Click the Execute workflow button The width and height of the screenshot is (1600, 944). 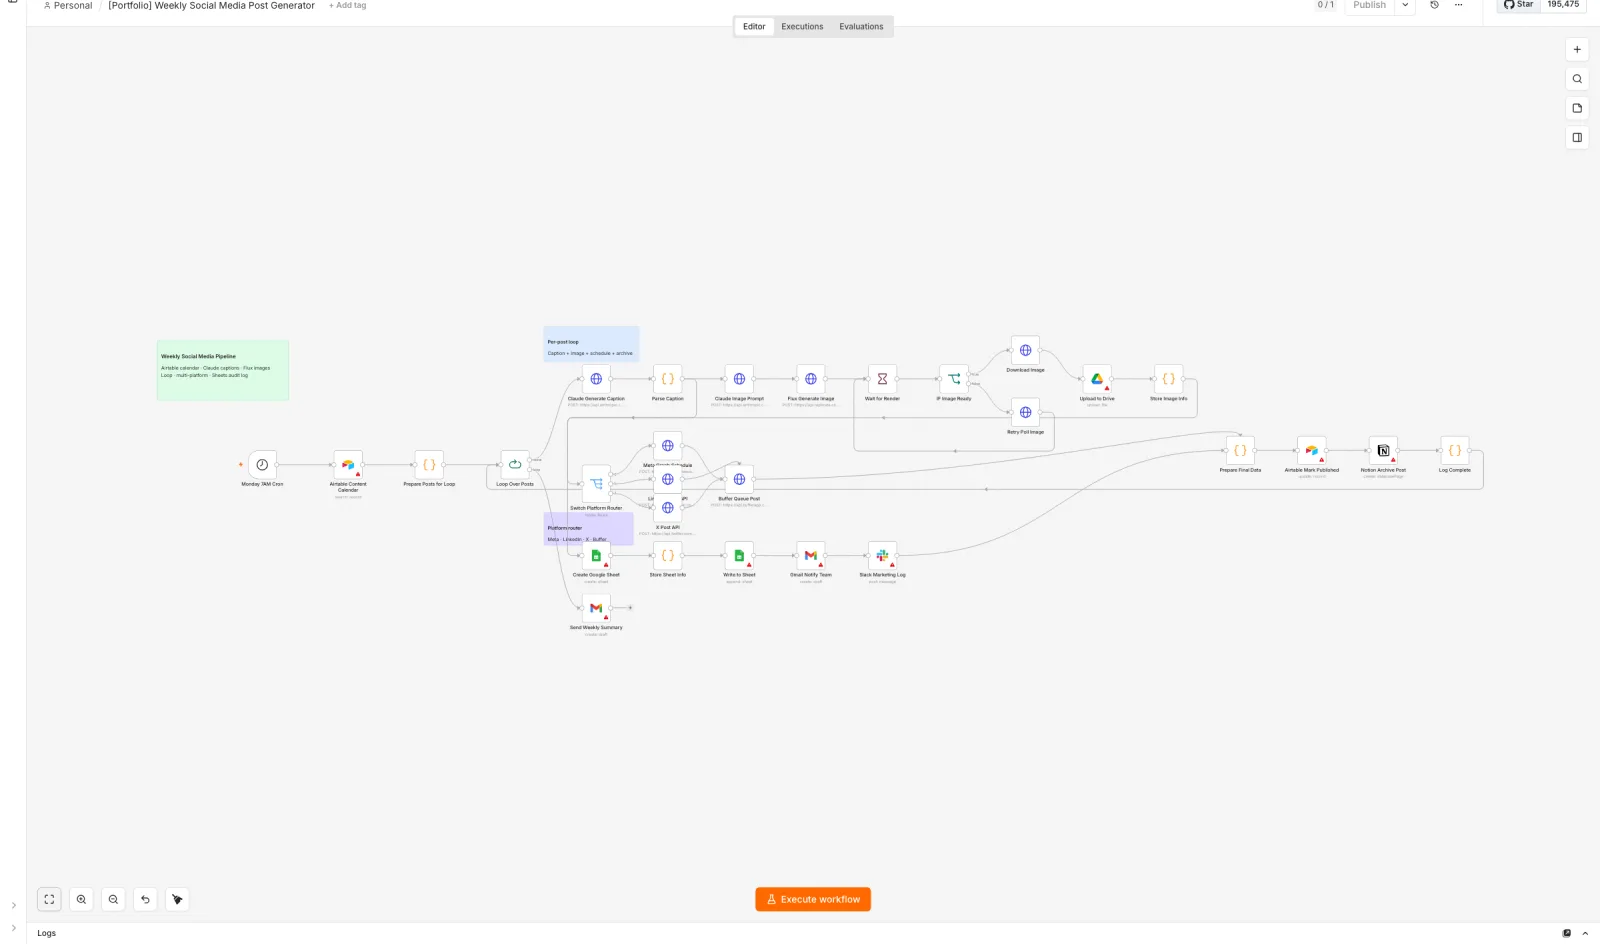point(813,900)
